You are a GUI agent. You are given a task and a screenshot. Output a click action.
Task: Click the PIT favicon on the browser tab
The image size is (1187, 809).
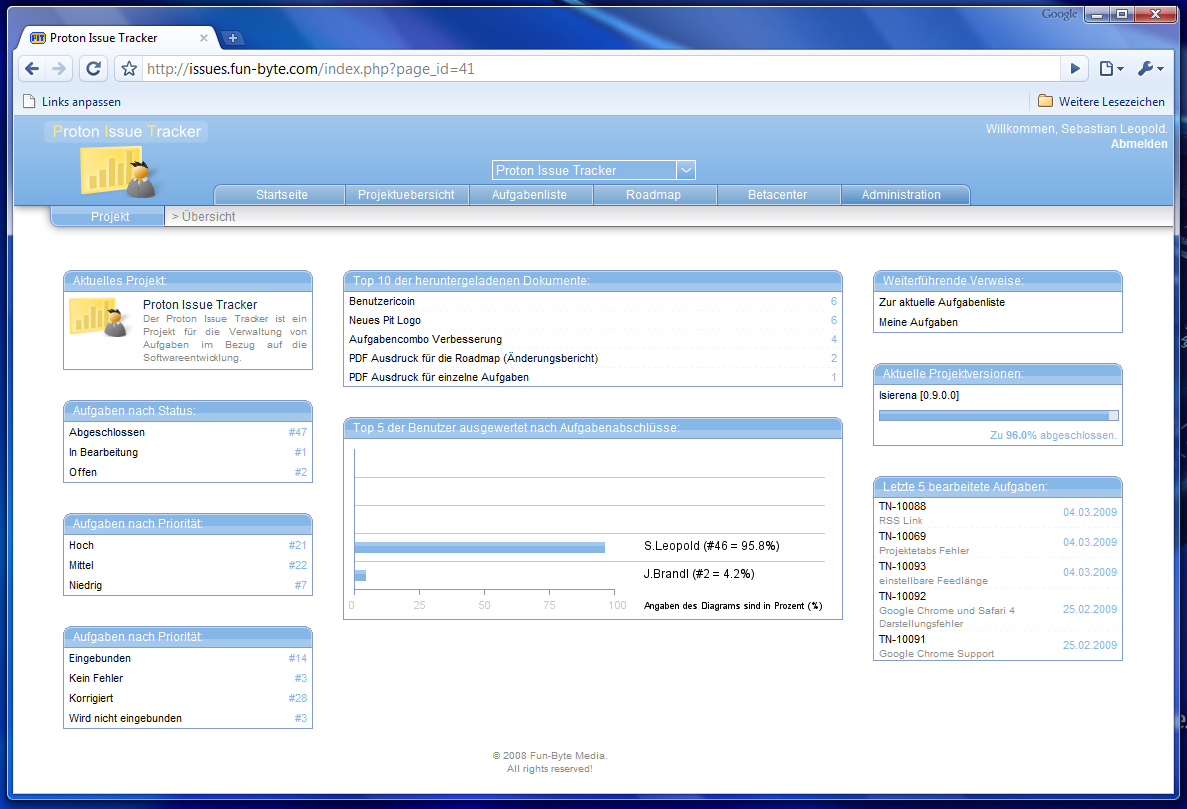[38, 38]
